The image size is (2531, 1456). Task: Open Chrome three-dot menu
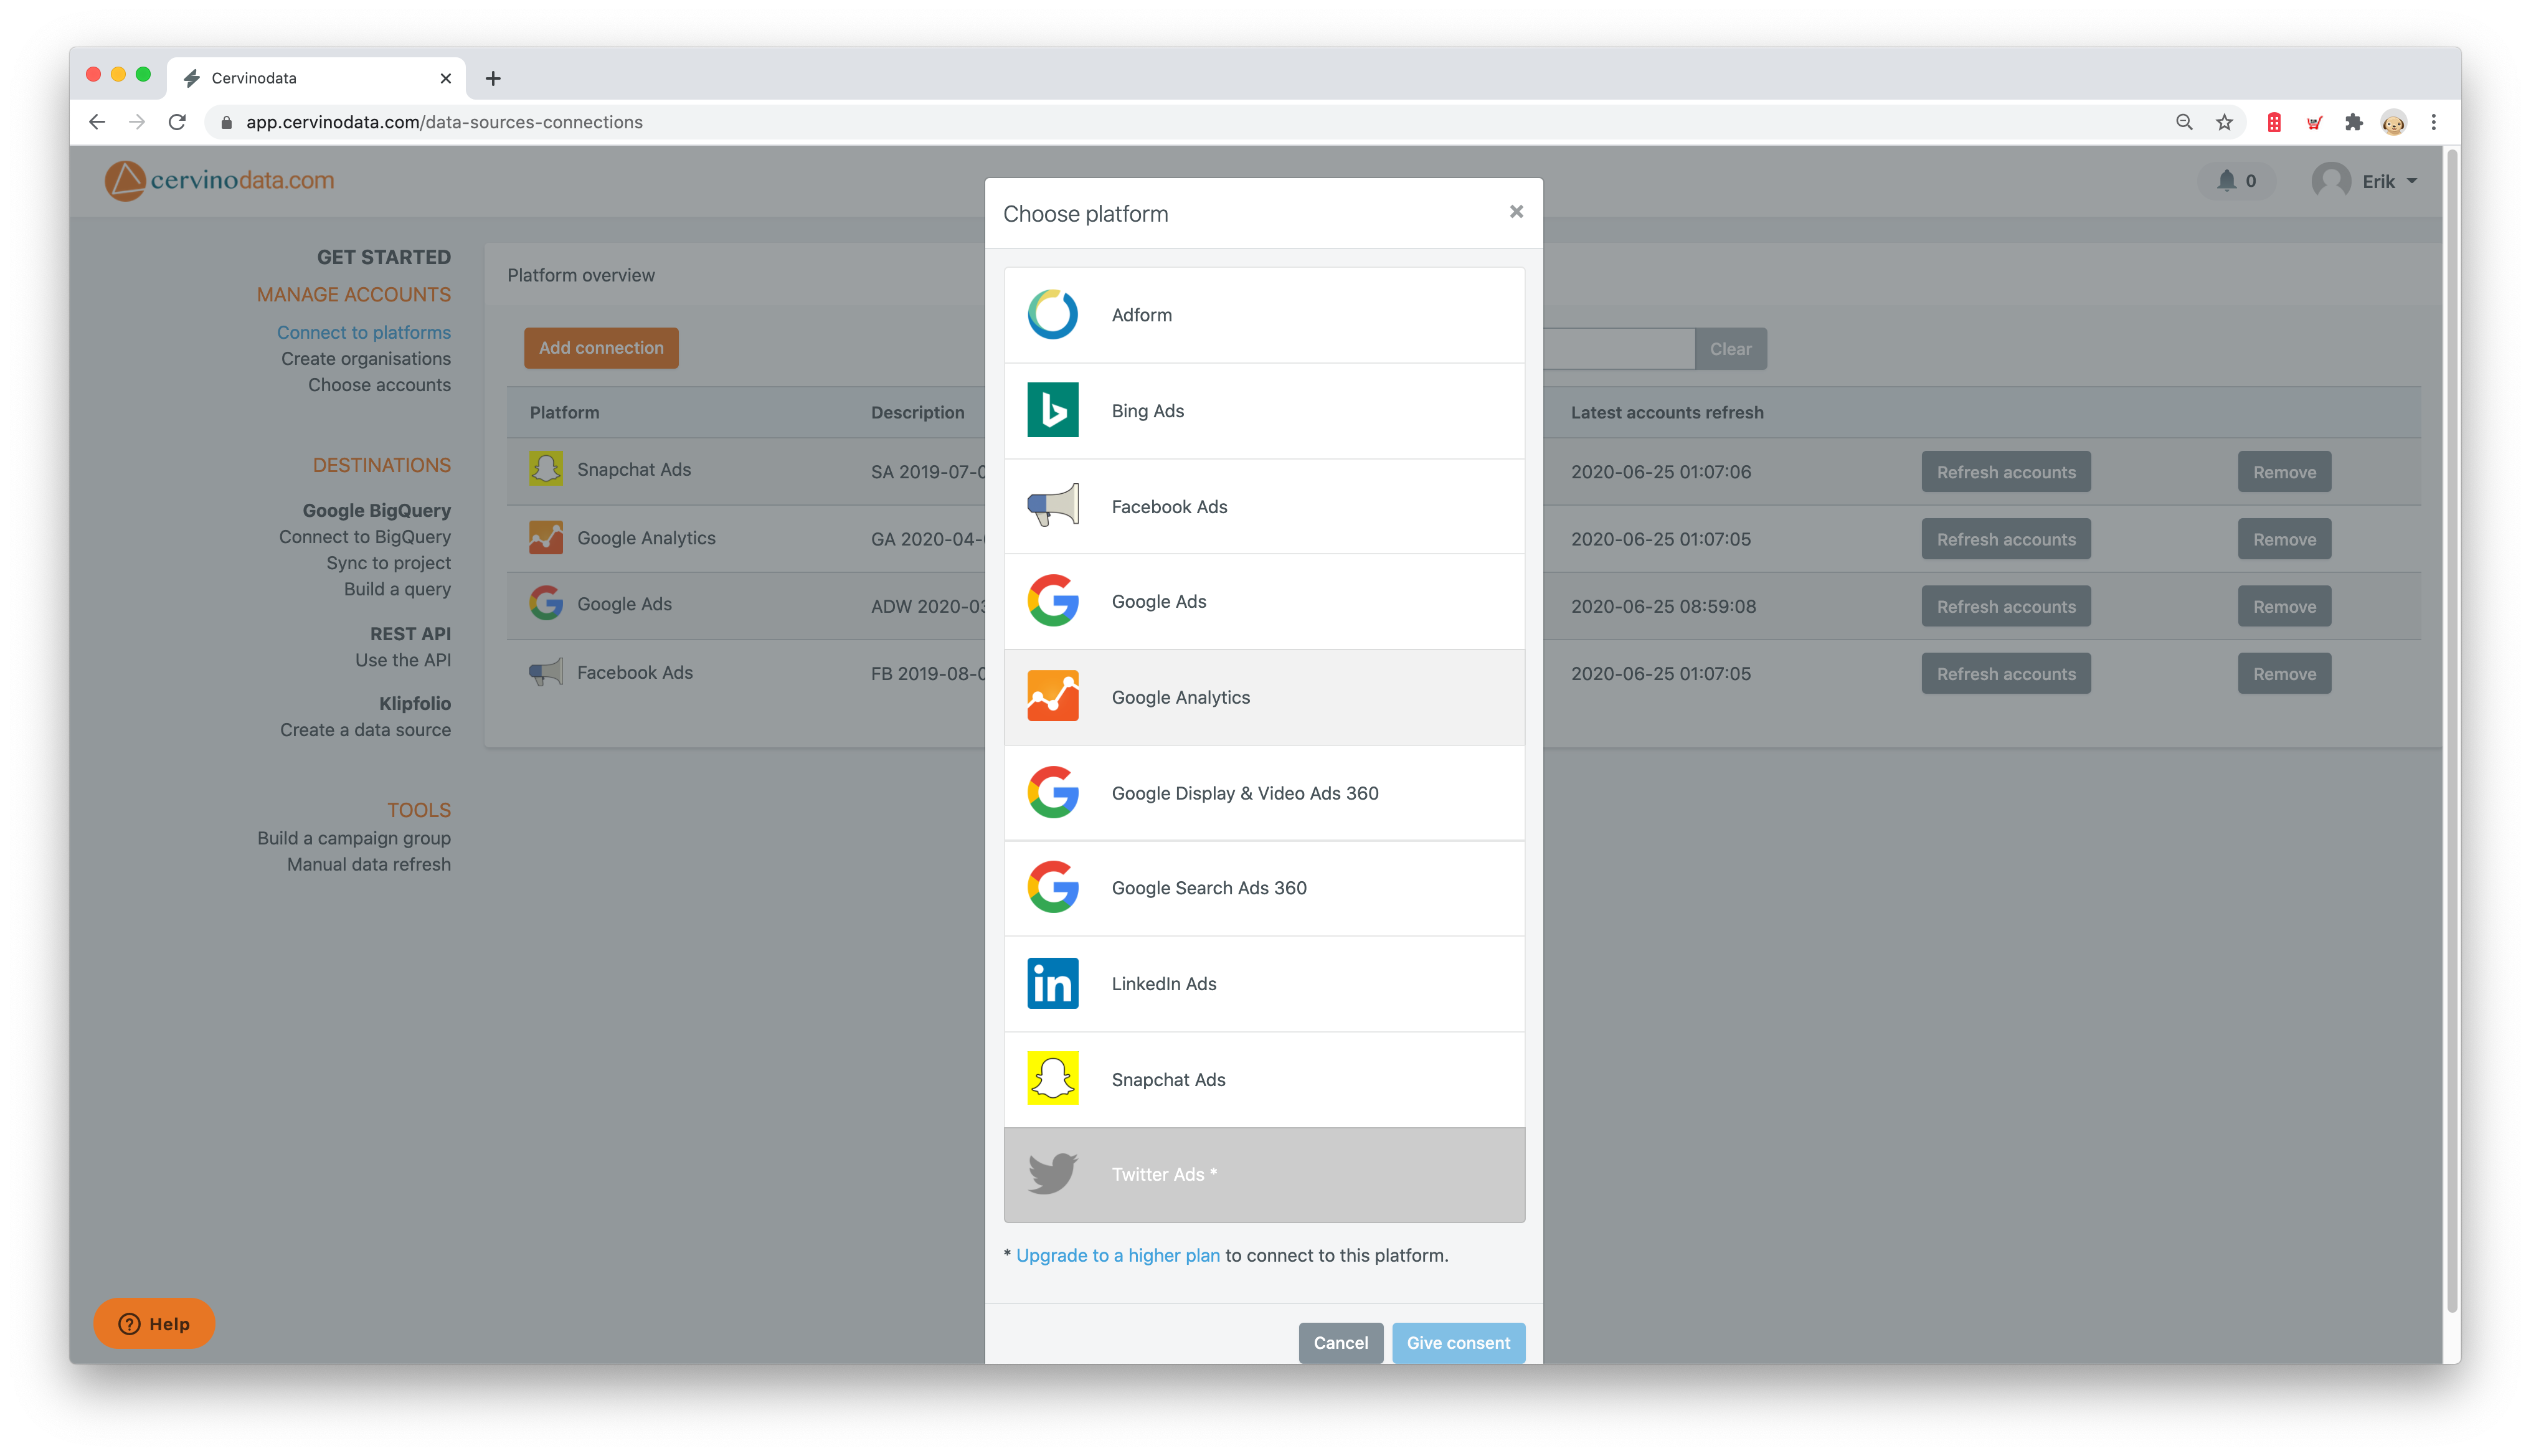pos(2434,122)
